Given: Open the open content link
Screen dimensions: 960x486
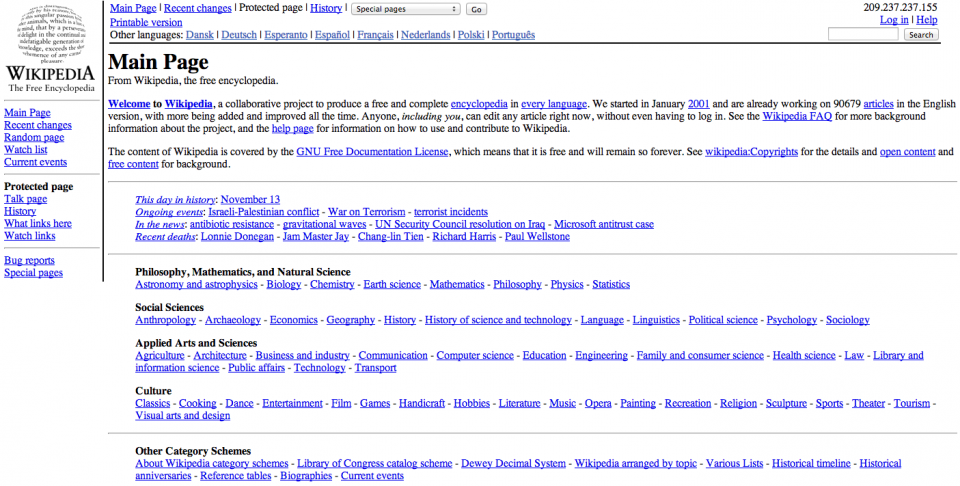Looking at the screenshot, I should [907, 152].
